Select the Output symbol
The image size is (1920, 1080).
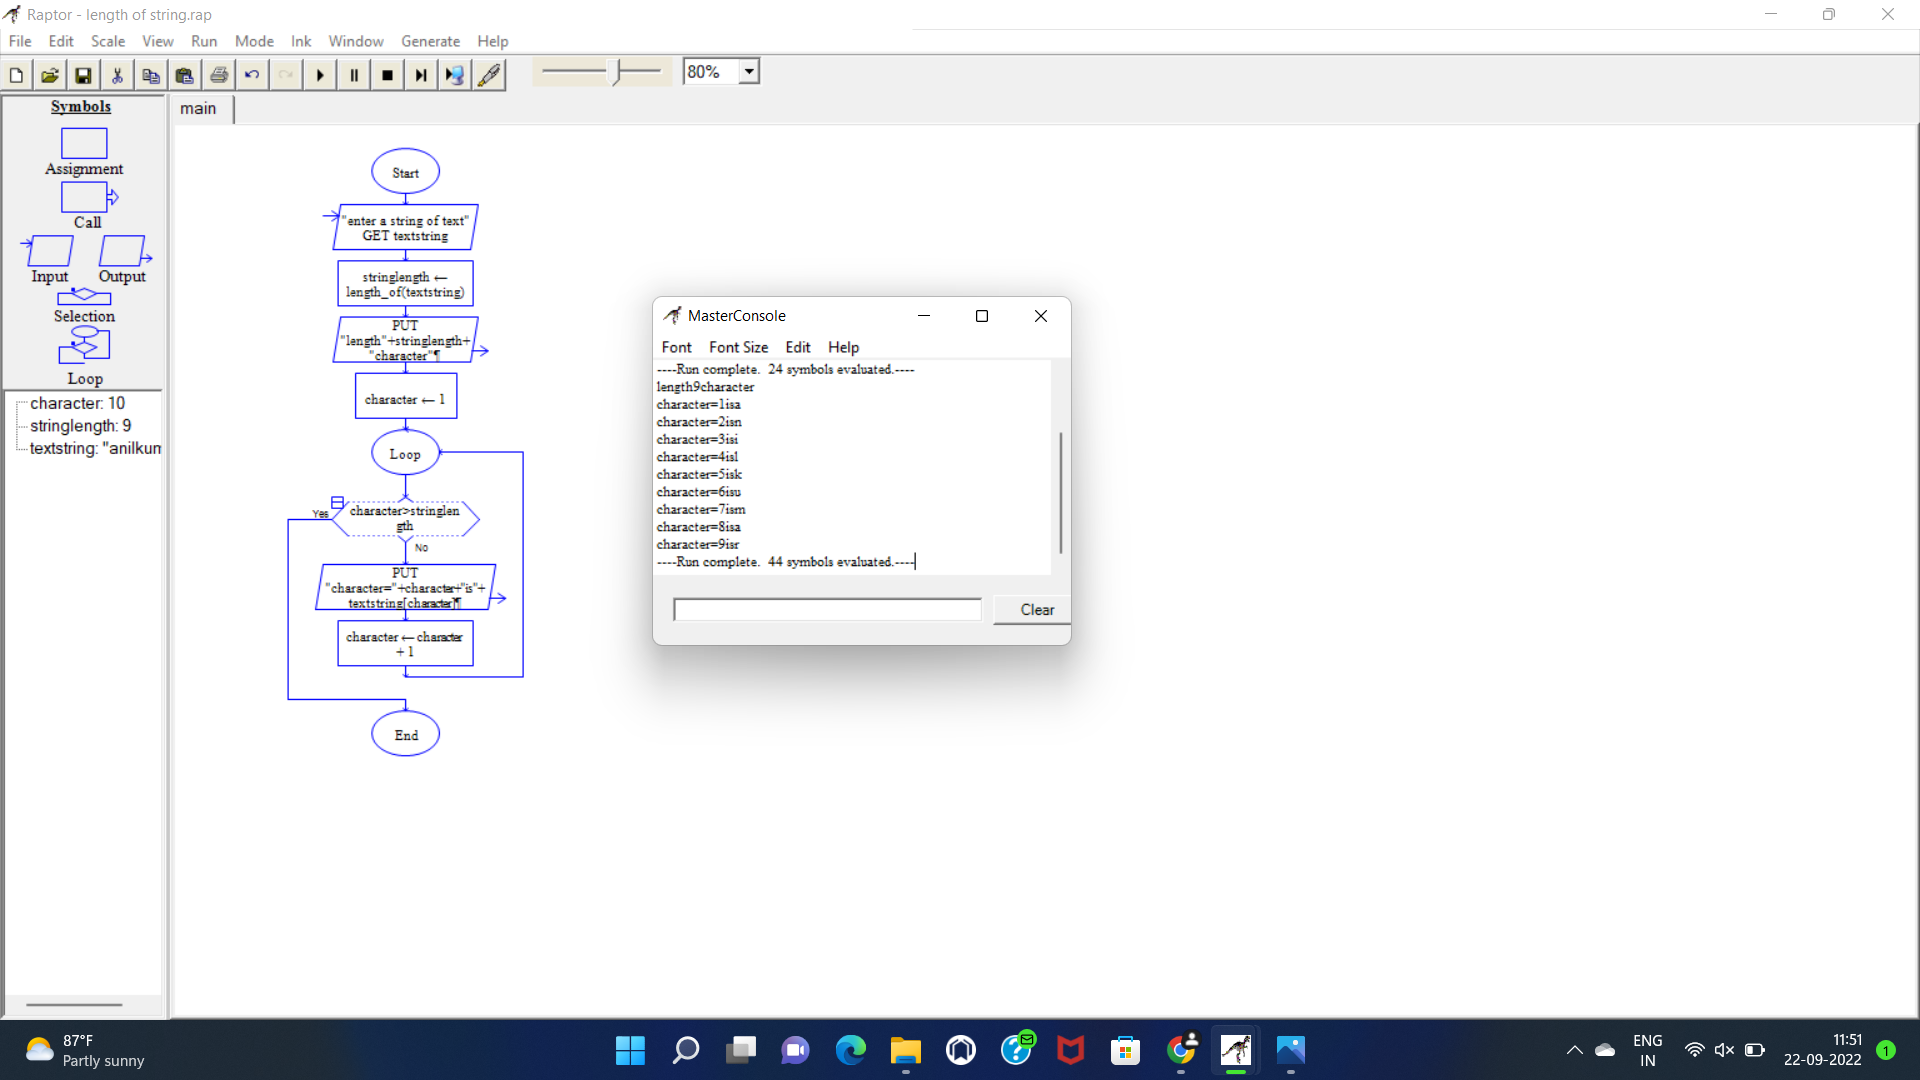tap(122, 252)
